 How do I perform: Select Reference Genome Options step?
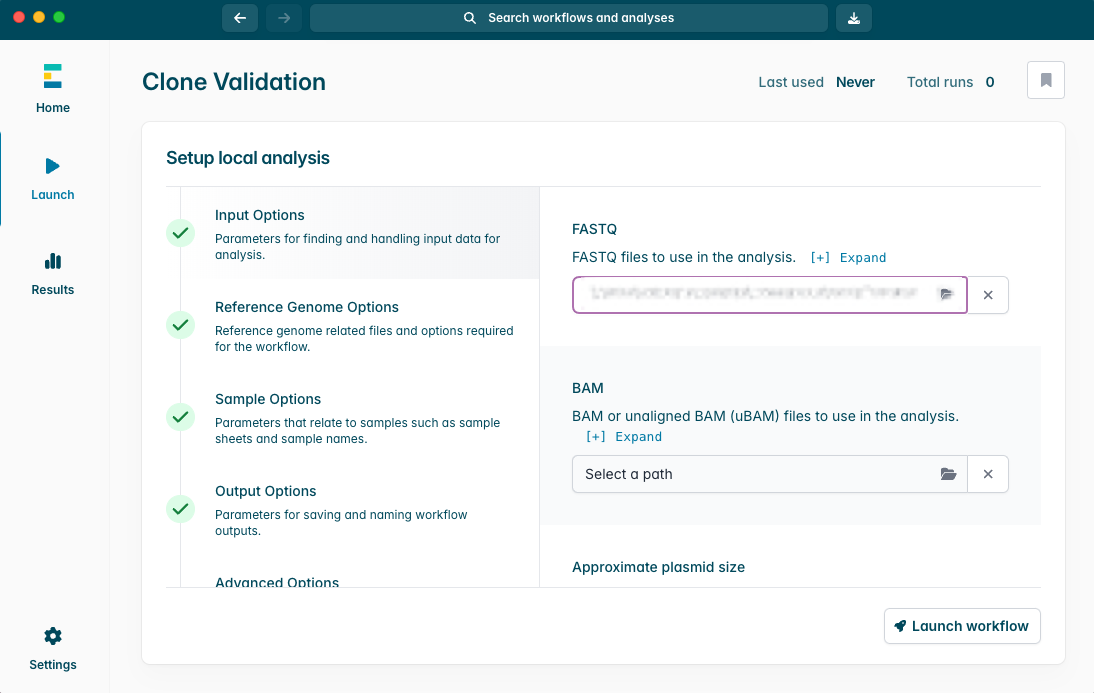(x=306, y=307)
